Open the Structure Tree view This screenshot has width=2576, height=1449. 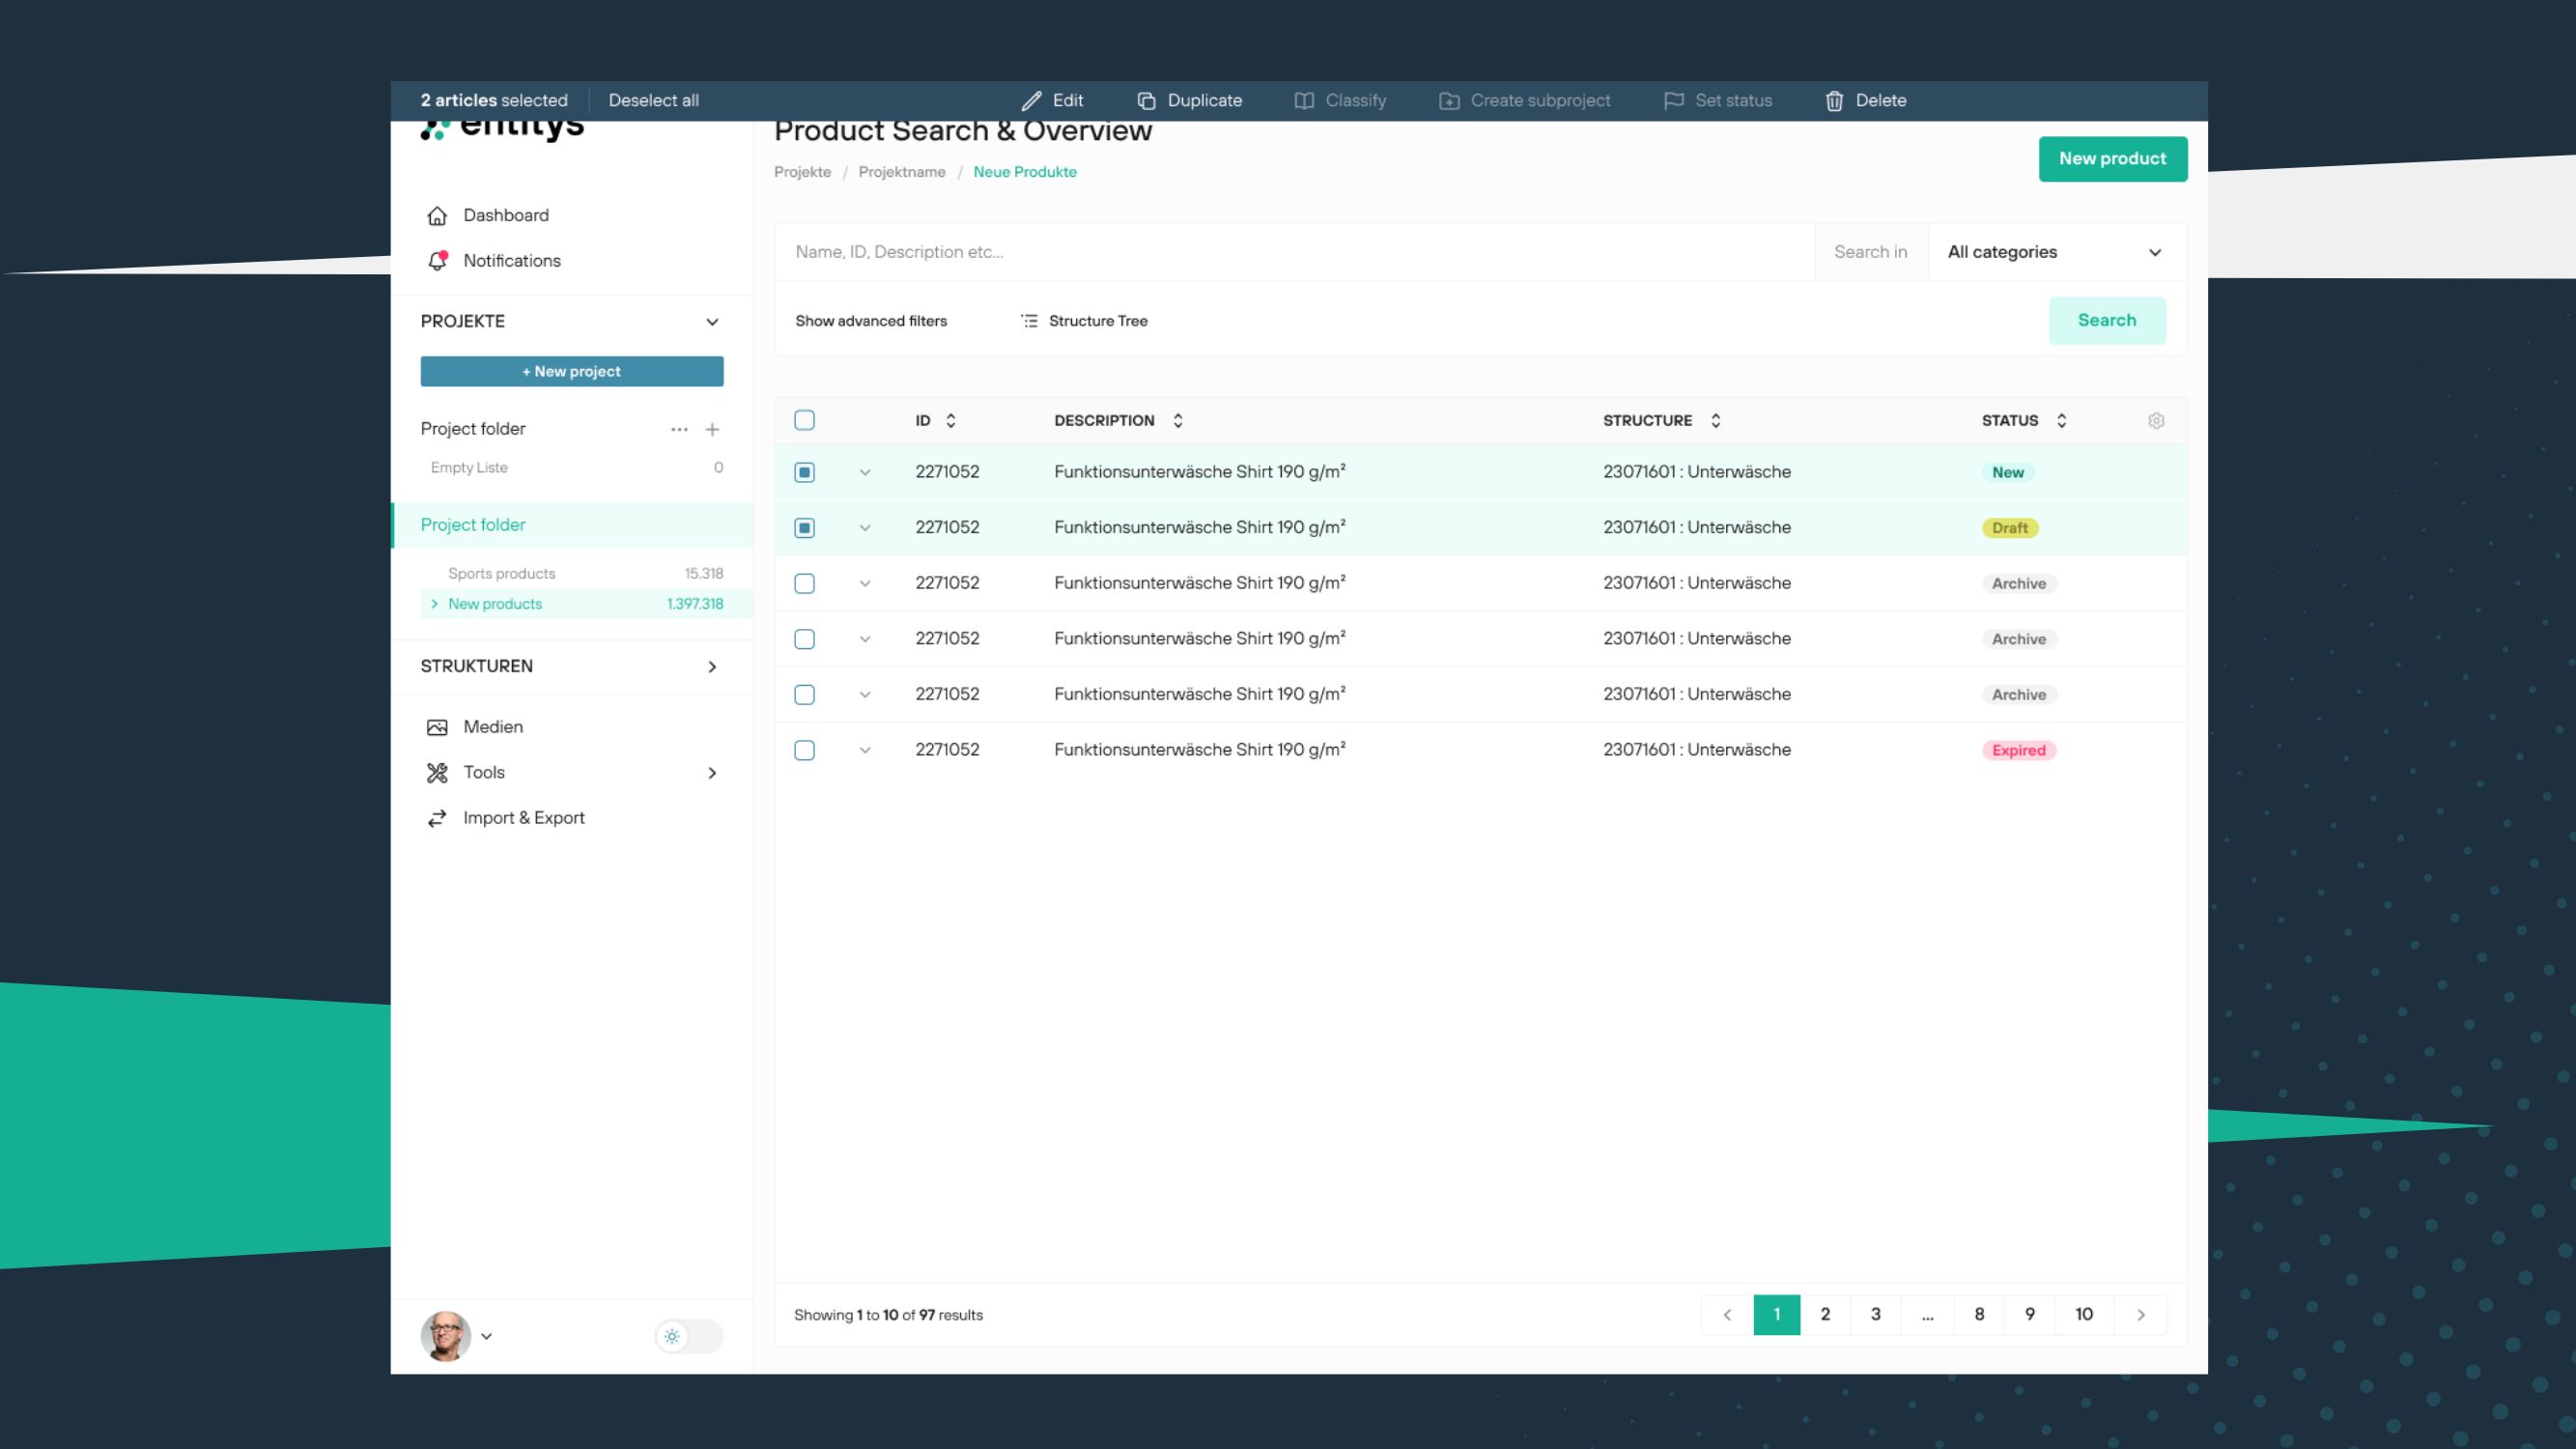pos(1083,321)
